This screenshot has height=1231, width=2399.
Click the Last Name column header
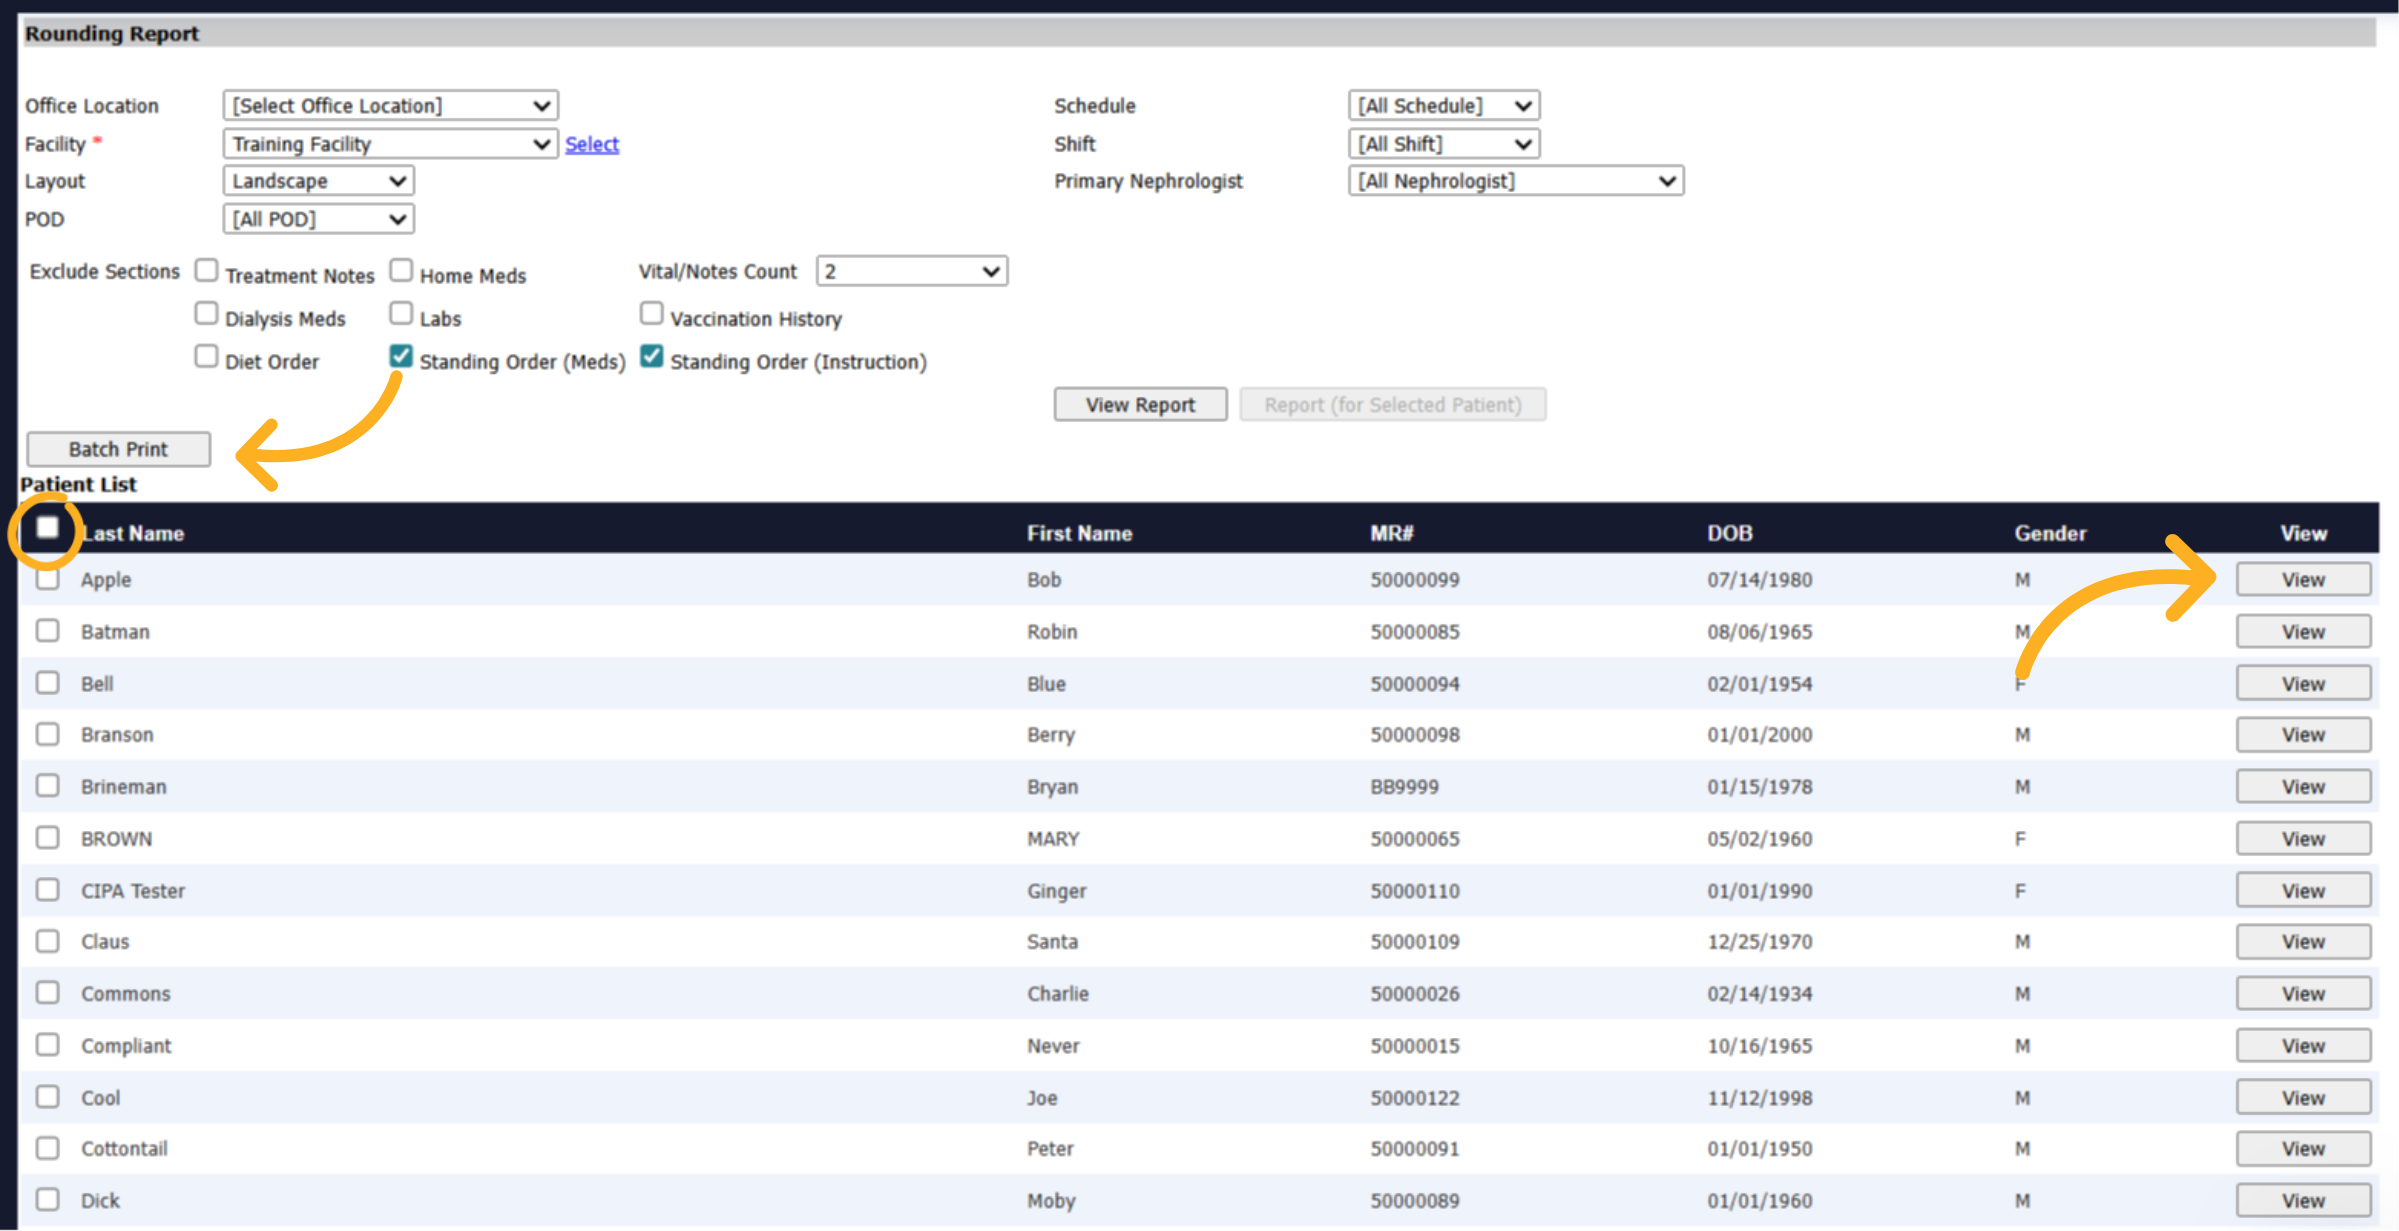click(133, 533)
